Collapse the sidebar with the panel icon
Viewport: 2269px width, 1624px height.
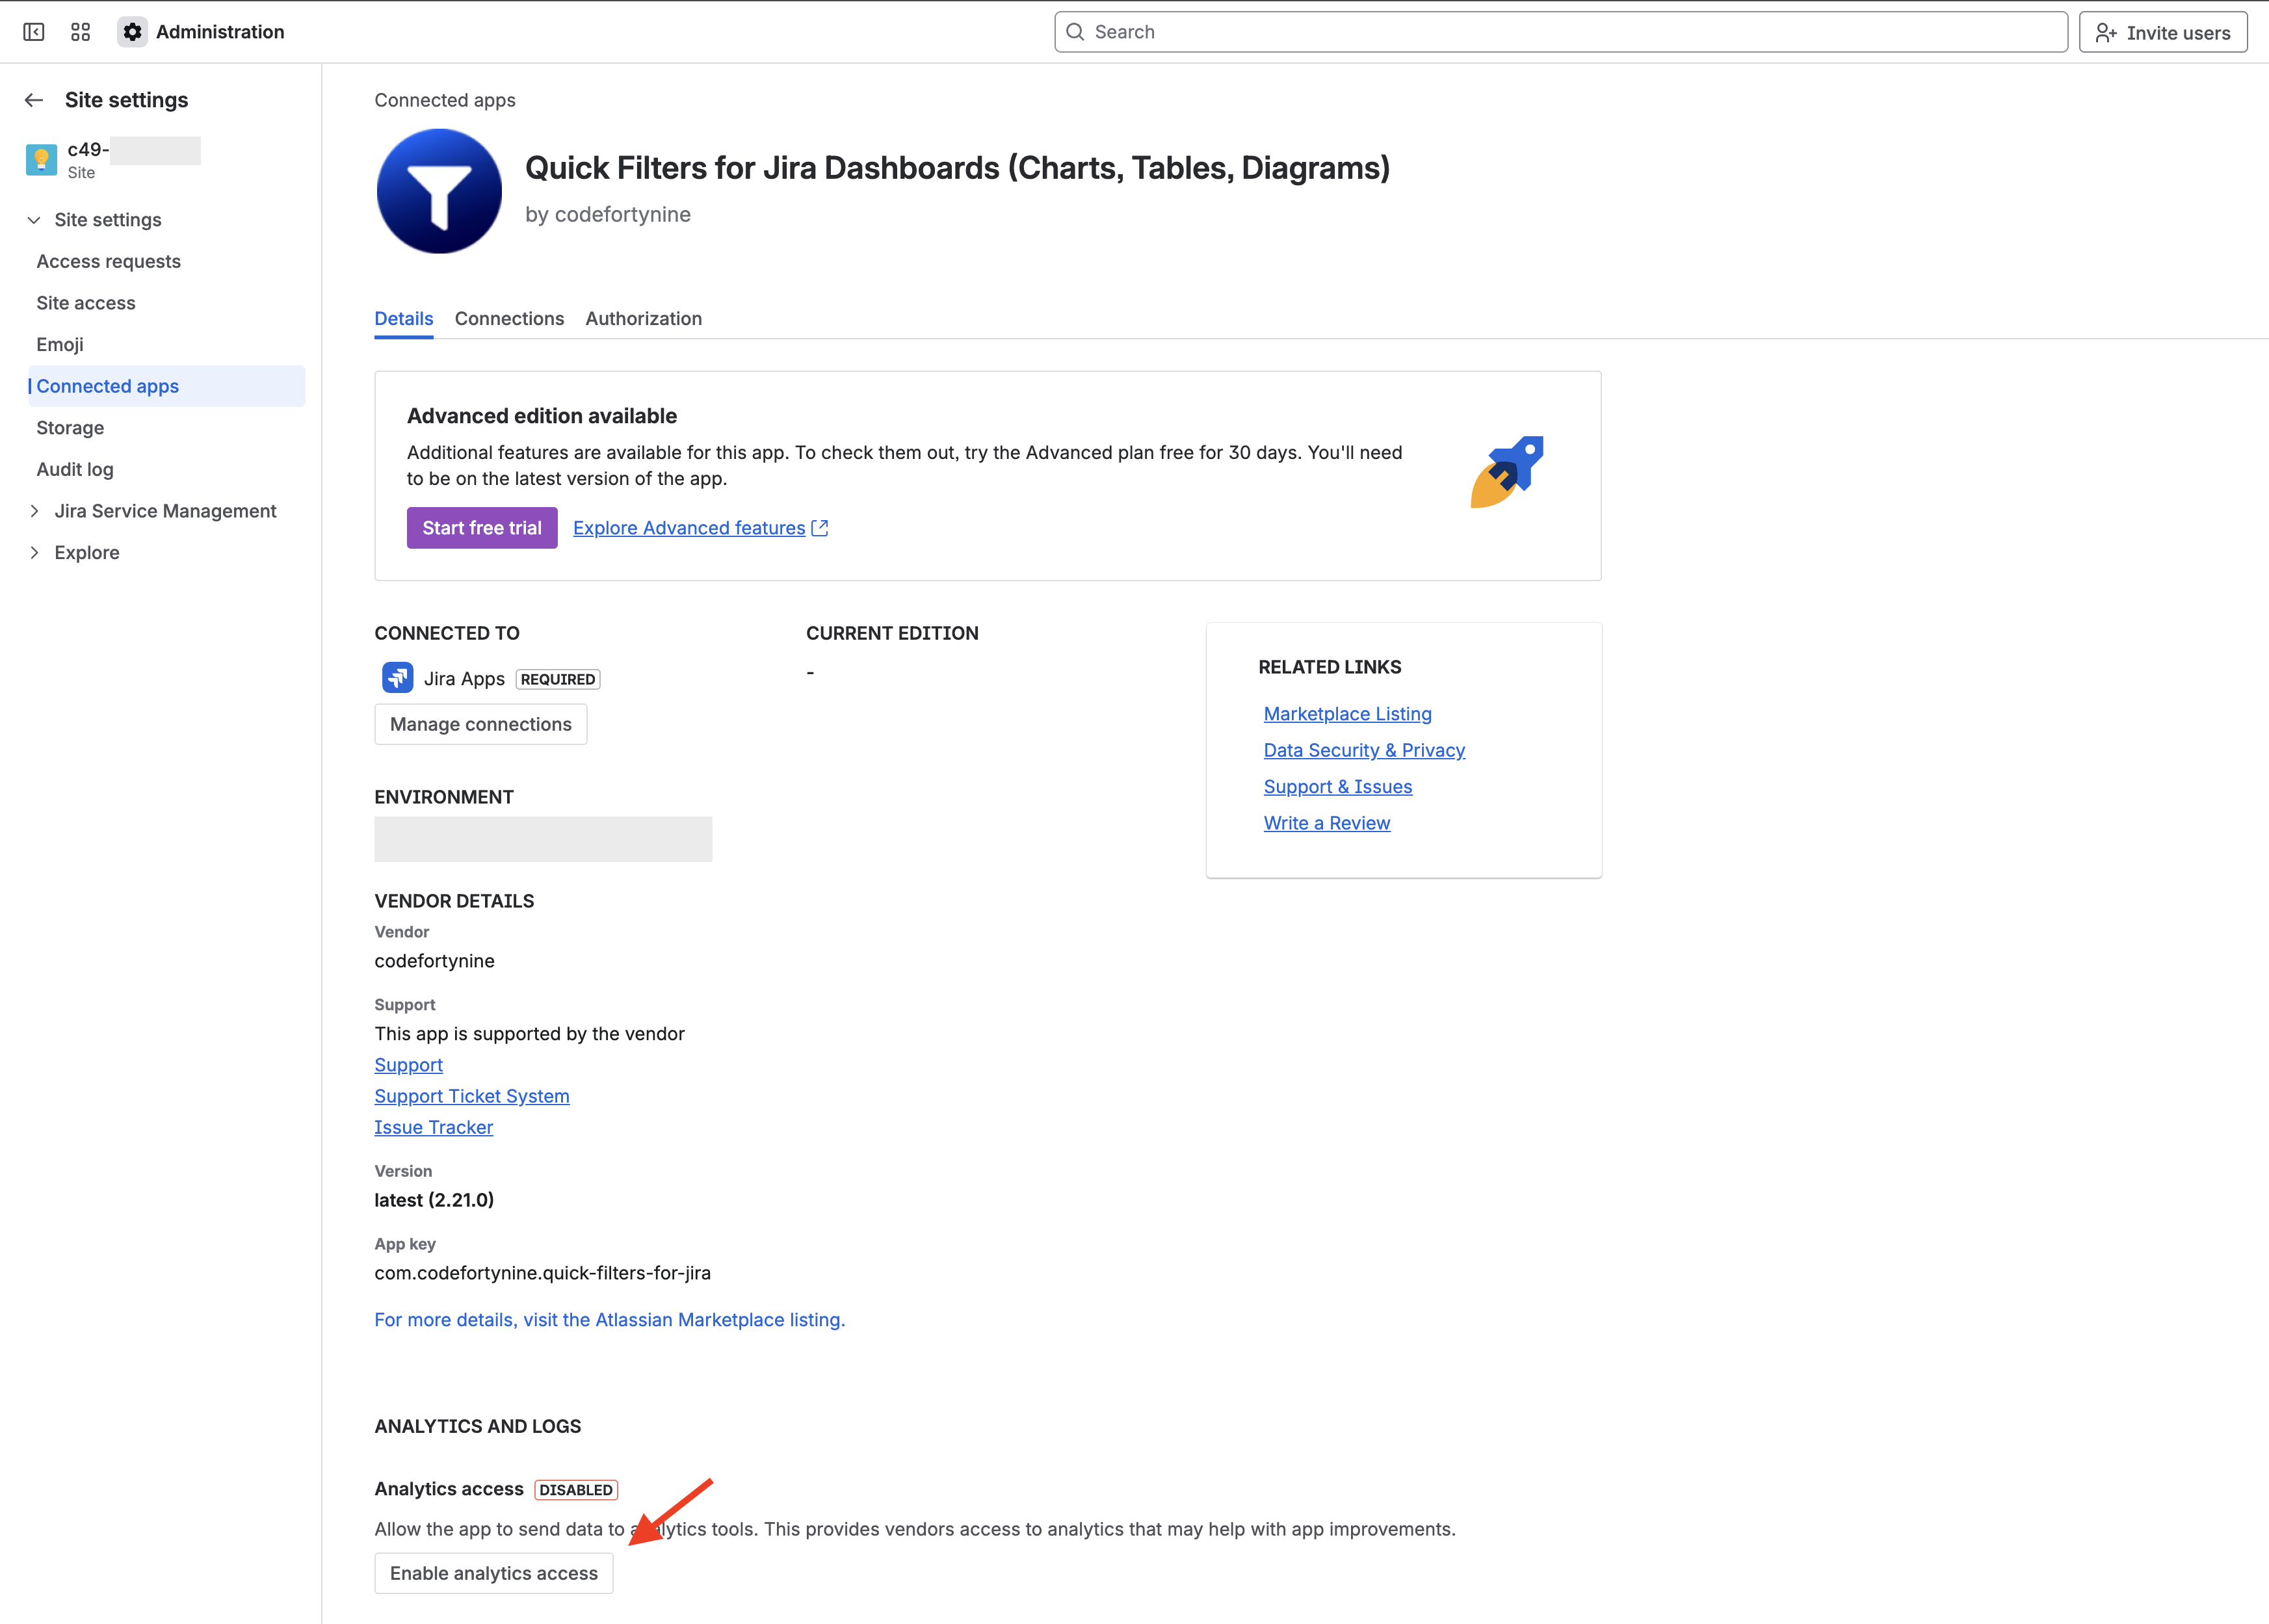(x=34, y=32)
